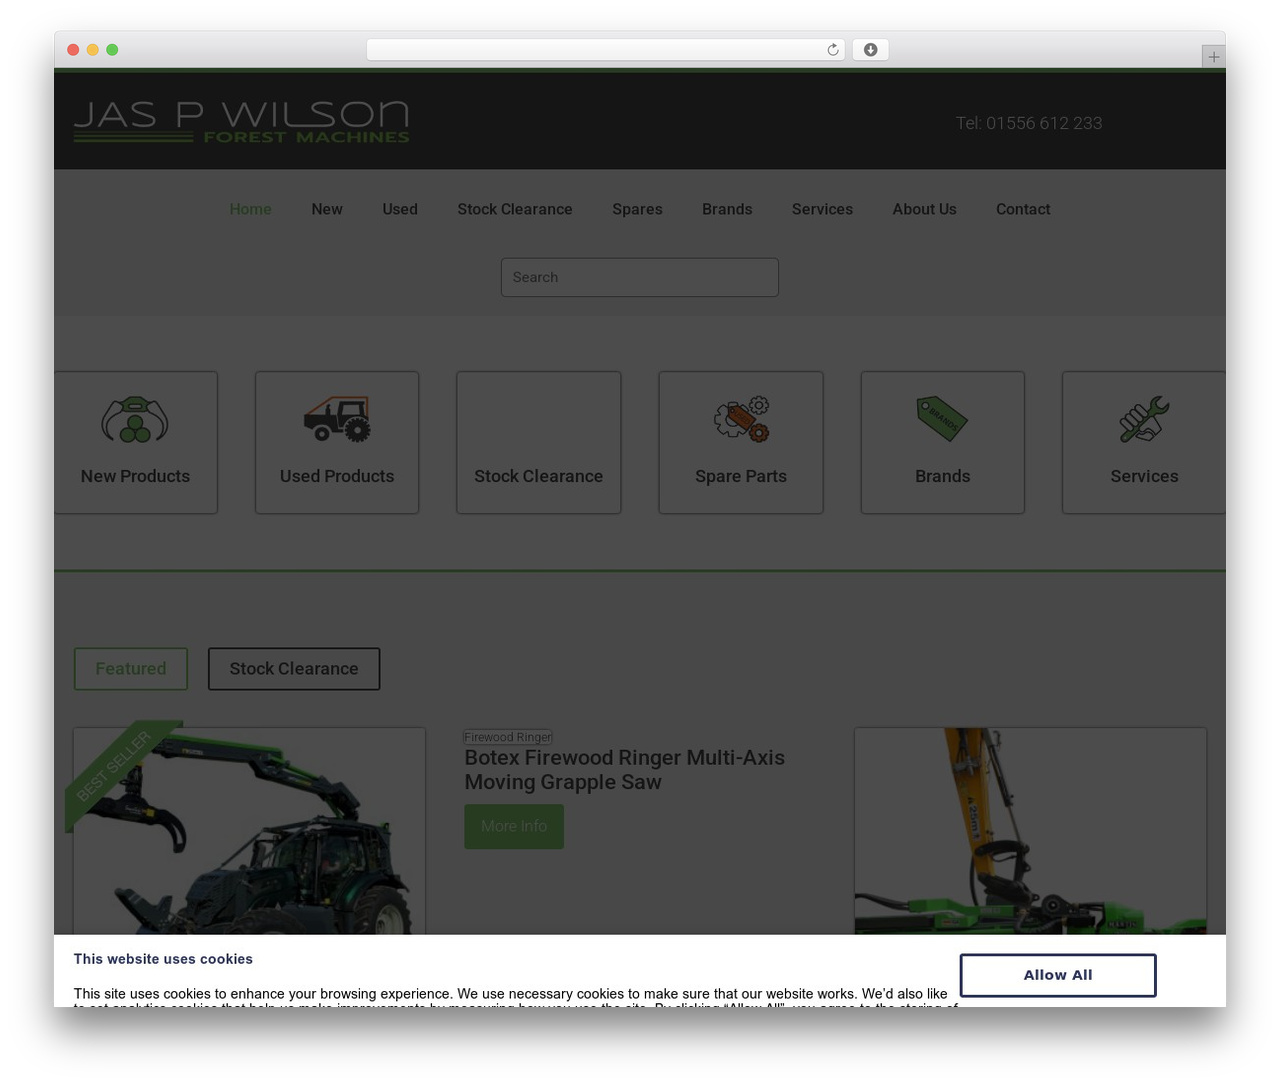Image resolution: width=1280 pixels, height=1084 pixels.
Task: Open a new browser tab with plus
Action: point(1214,57)
